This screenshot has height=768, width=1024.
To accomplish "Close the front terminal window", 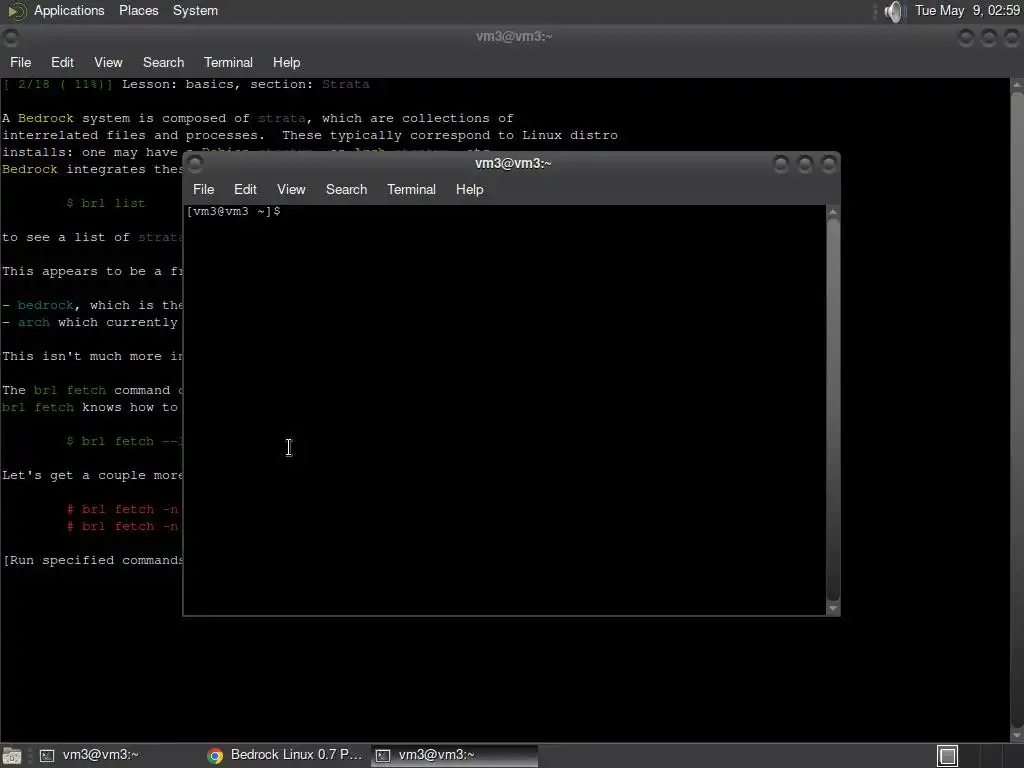I will (x=828, y=163).
